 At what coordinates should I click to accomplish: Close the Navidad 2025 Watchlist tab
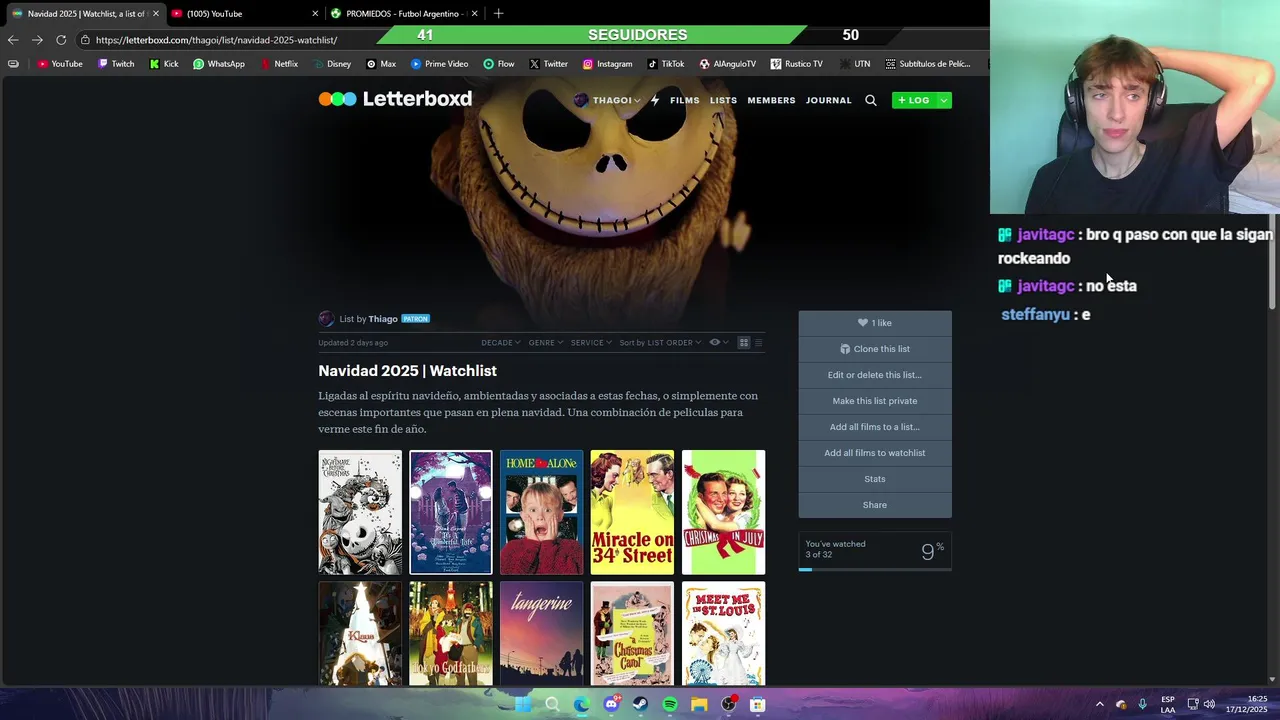coord(156,14)
